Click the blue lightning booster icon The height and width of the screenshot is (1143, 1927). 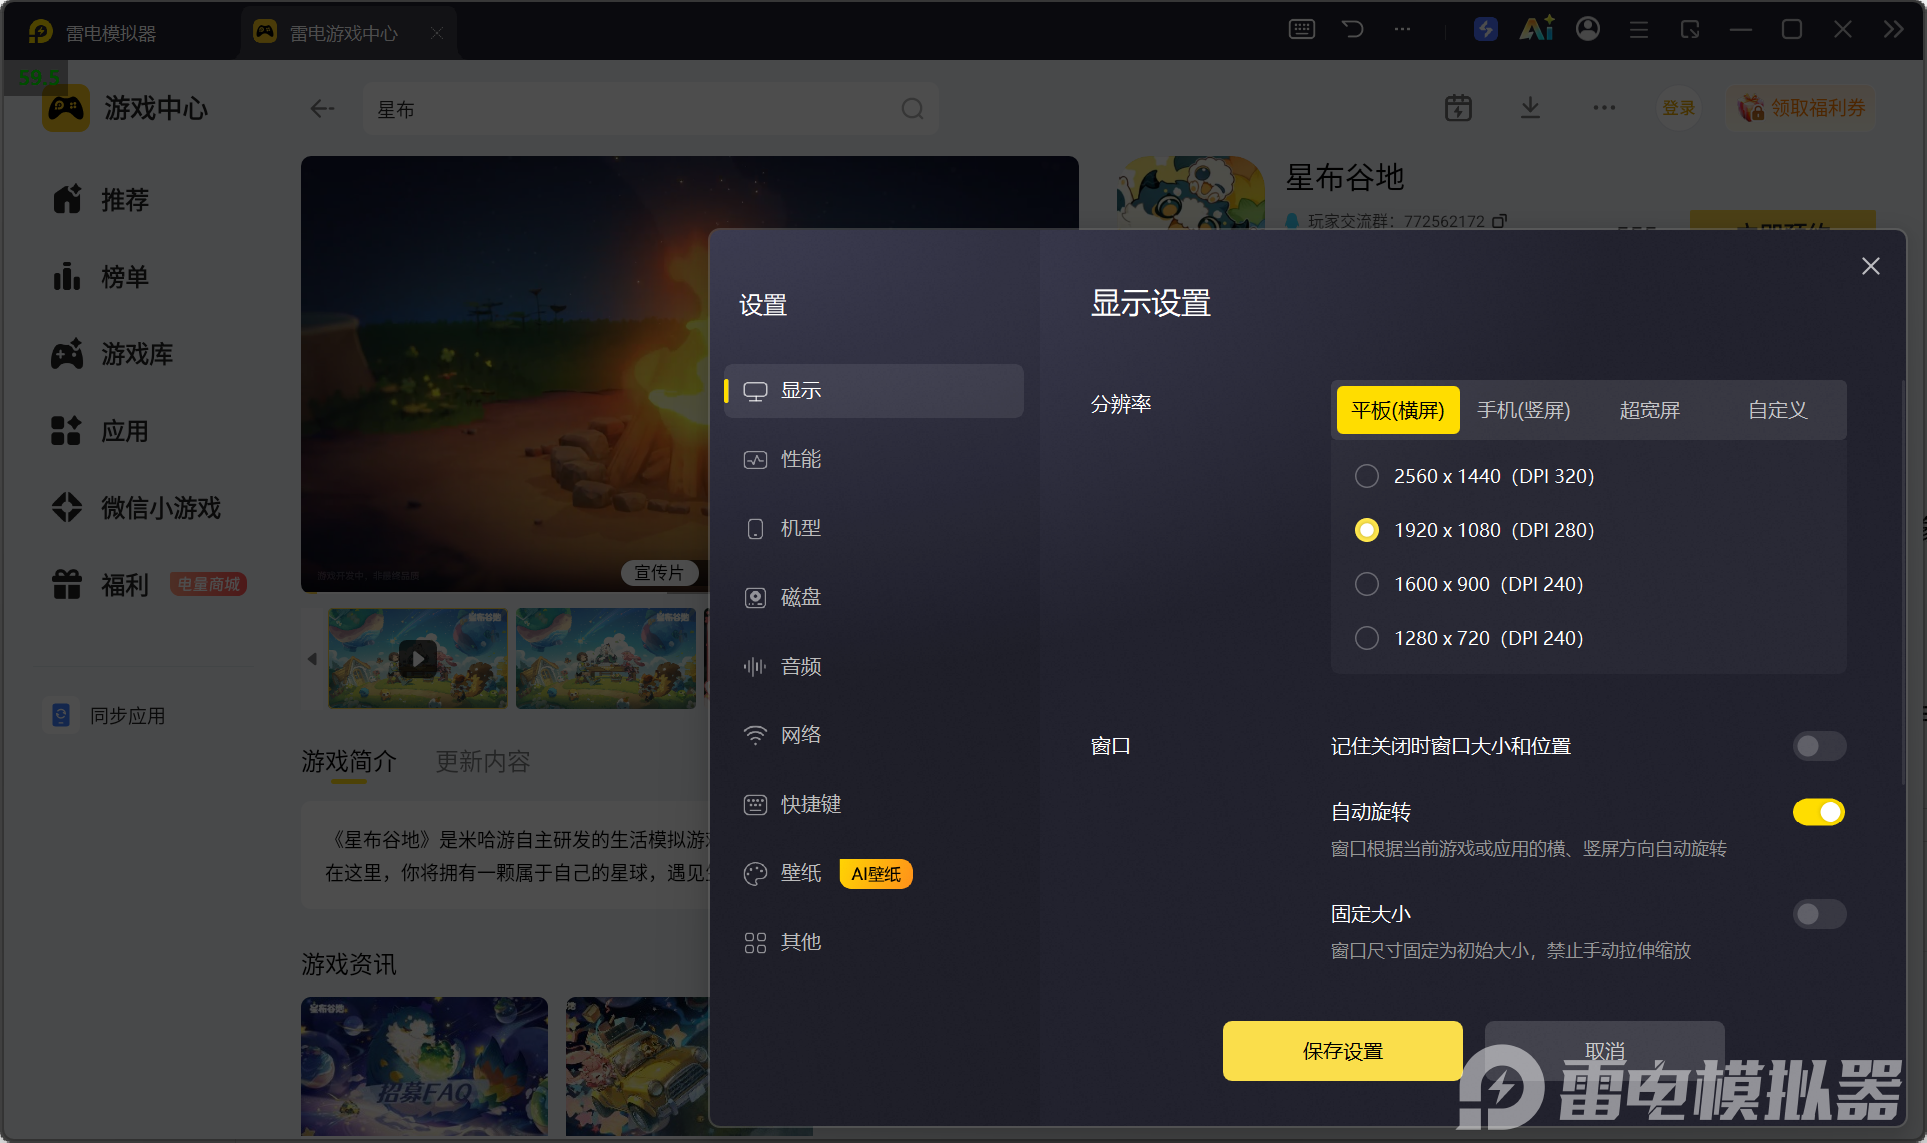click(1486, 29)
